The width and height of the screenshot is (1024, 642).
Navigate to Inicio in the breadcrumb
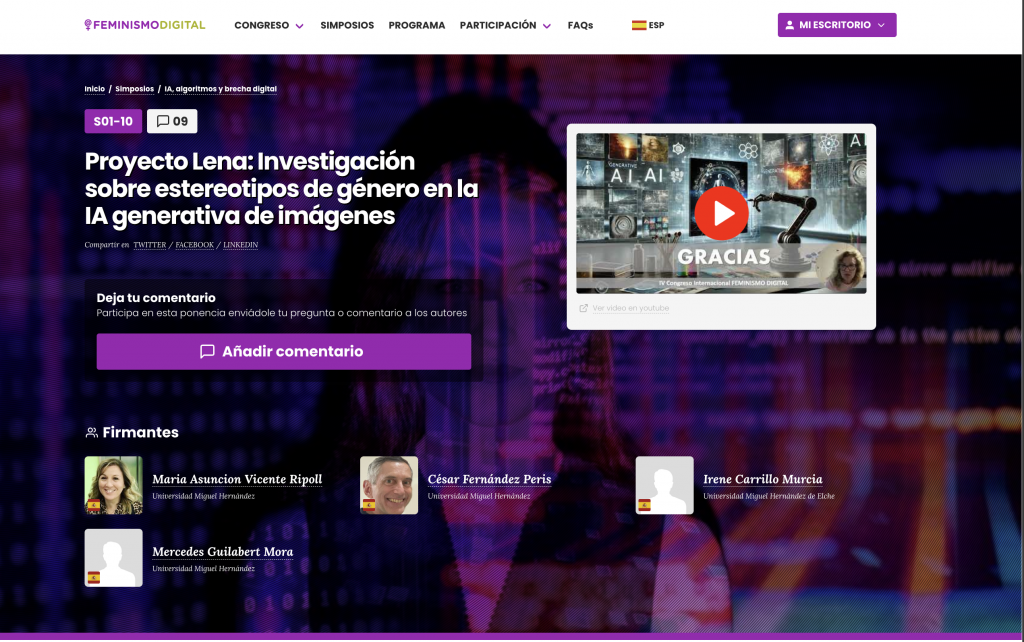pos(94,89)
